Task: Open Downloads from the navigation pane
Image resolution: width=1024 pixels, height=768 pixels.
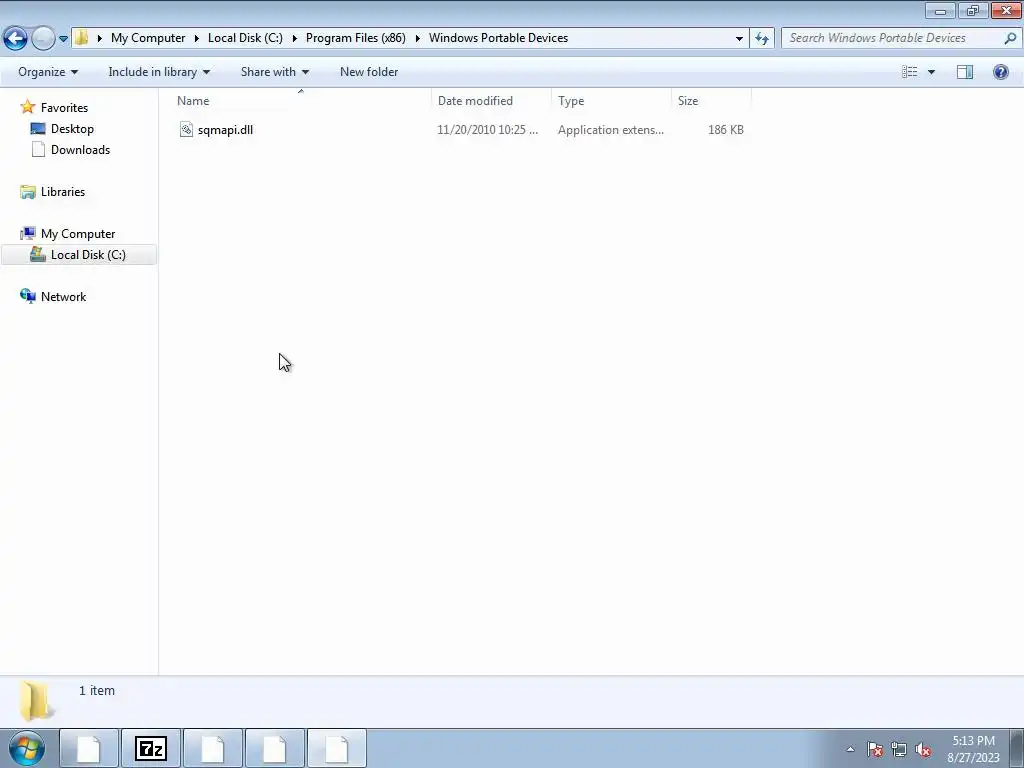Action: click(80, 150)
